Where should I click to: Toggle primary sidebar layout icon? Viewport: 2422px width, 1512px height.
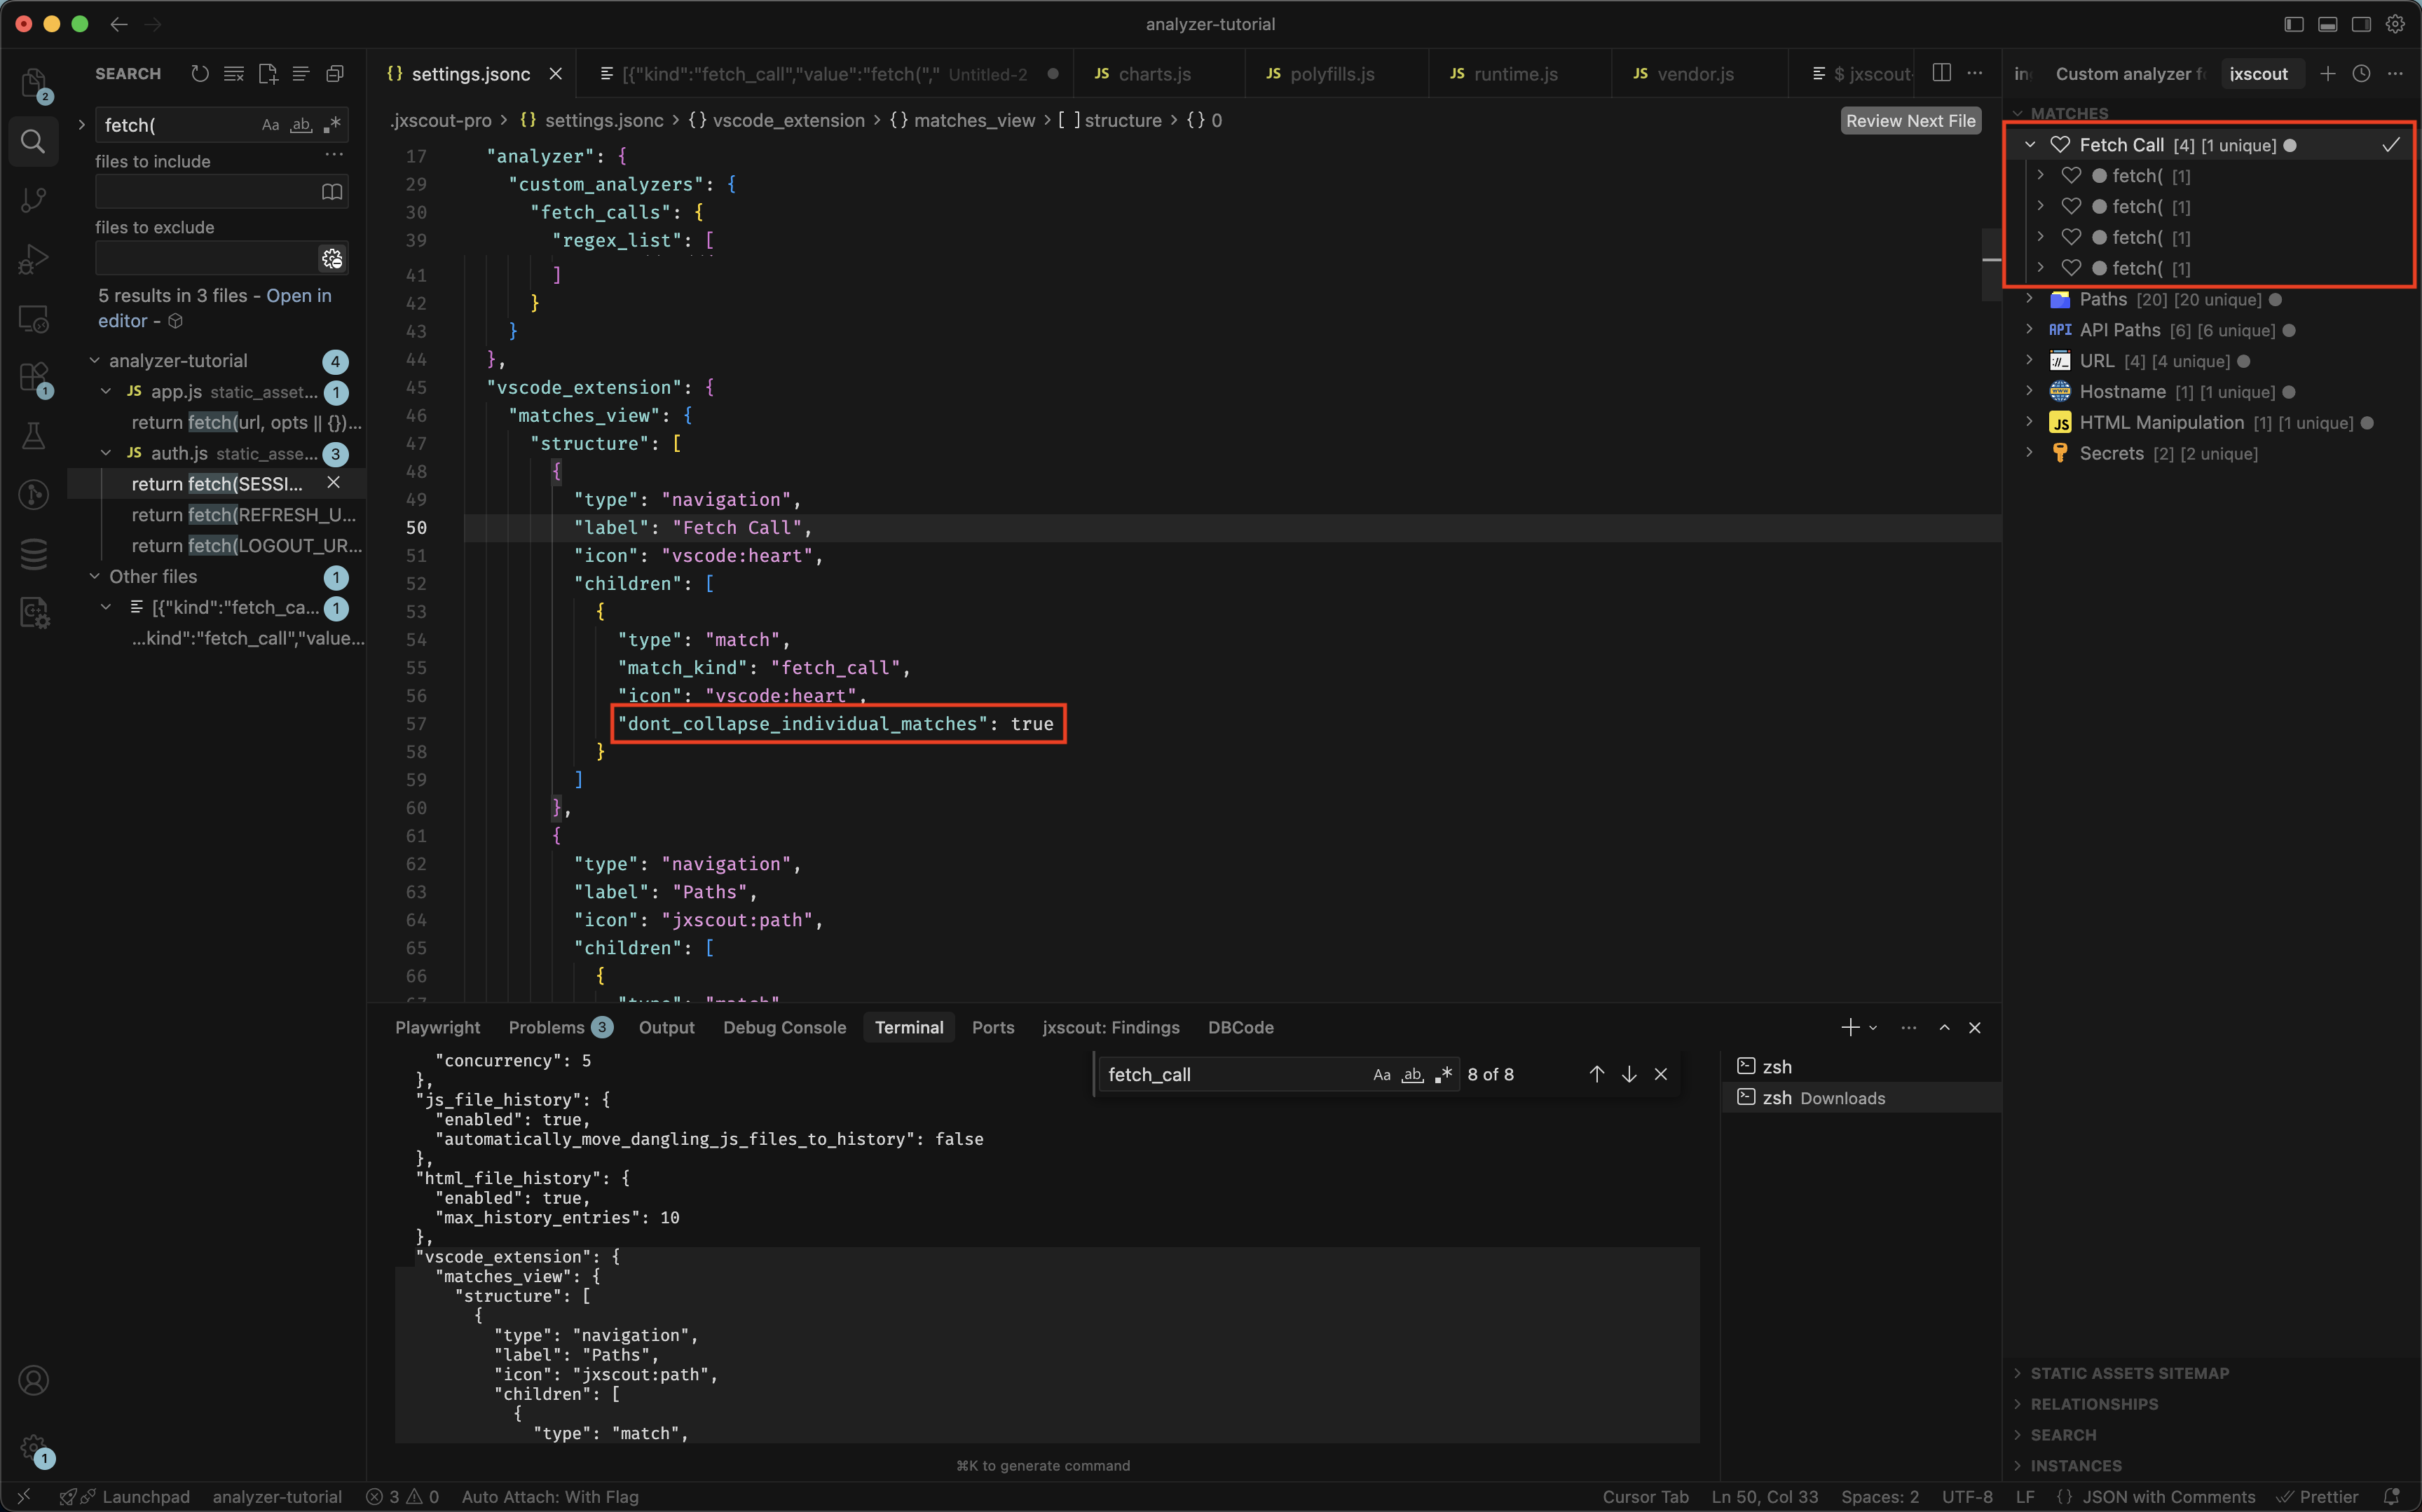[2294, 24]
